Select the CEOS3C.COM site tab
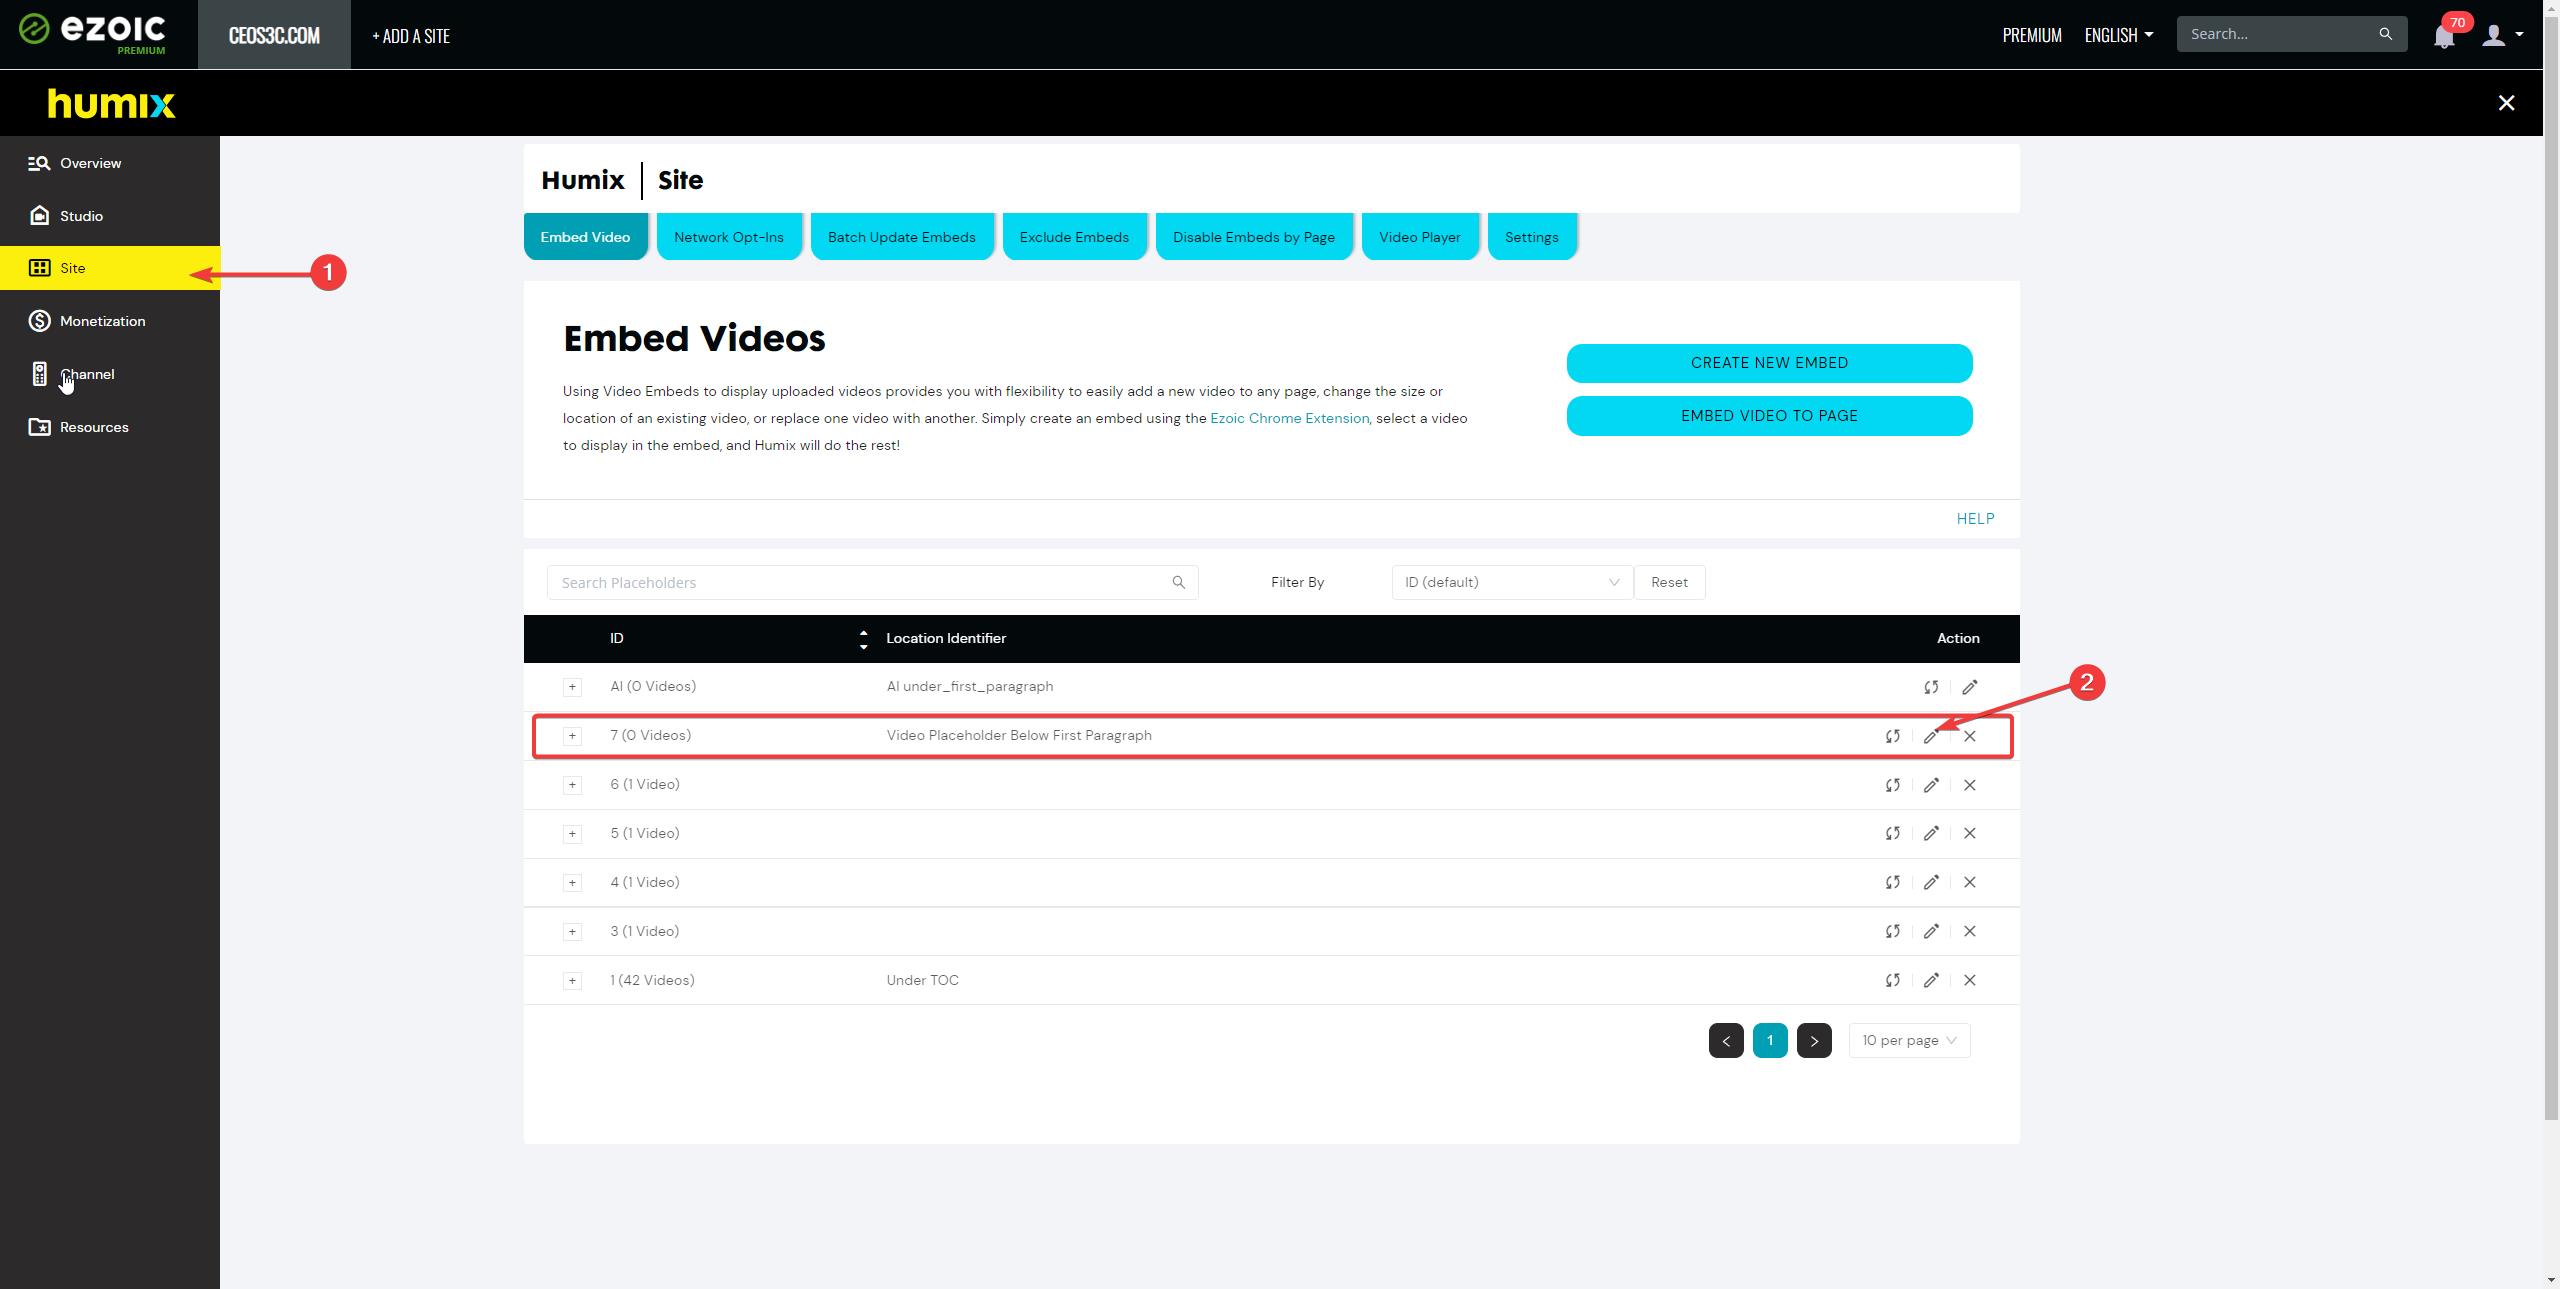2560x1289 pixels. click(x=274, y=35)
